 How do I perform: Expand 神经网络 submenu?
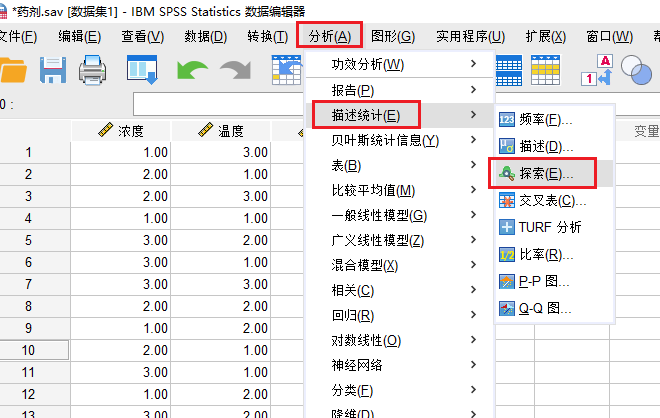click(x=399, y=365)
